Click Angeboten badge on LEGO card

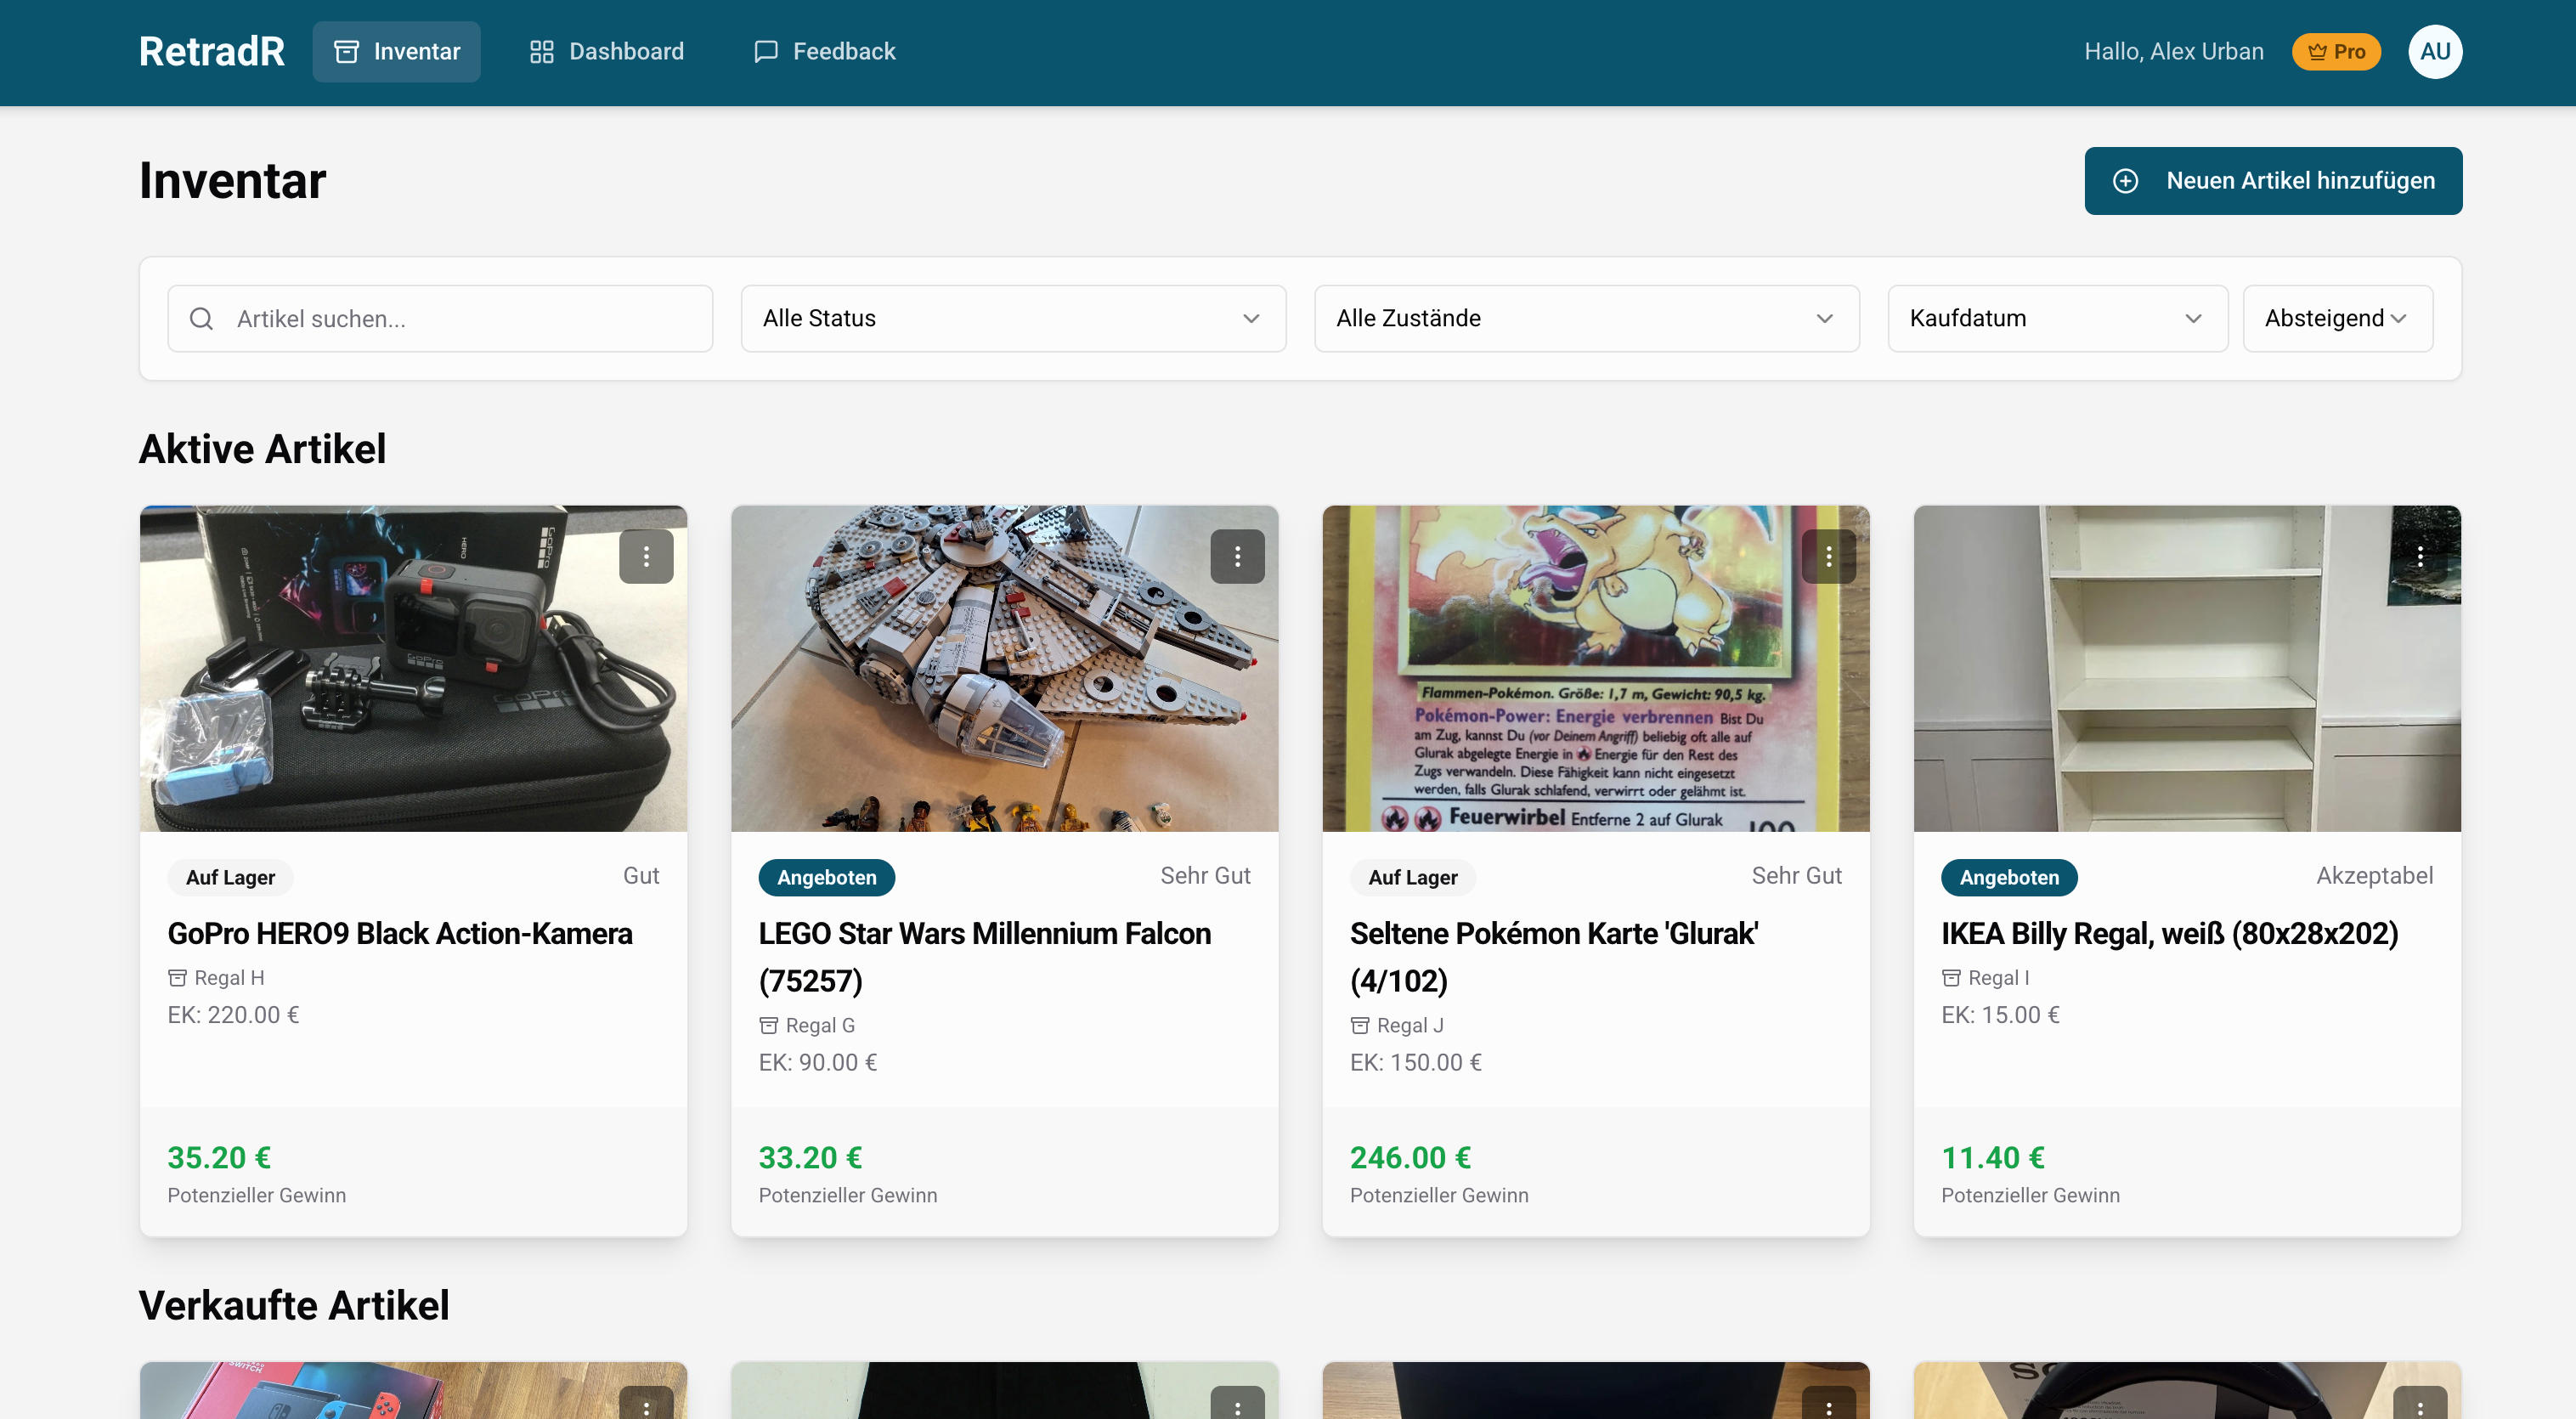[x=826, y=877]
